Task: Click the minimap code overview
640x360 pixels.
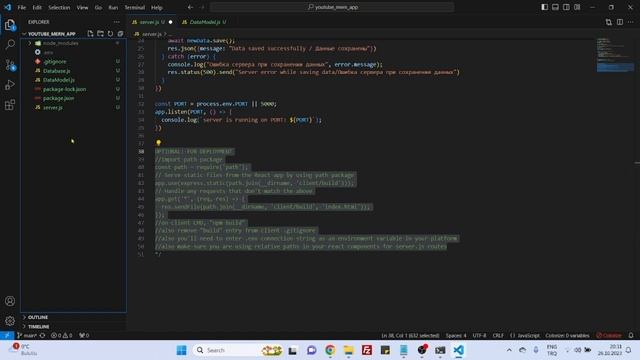Action: [615, 55]
